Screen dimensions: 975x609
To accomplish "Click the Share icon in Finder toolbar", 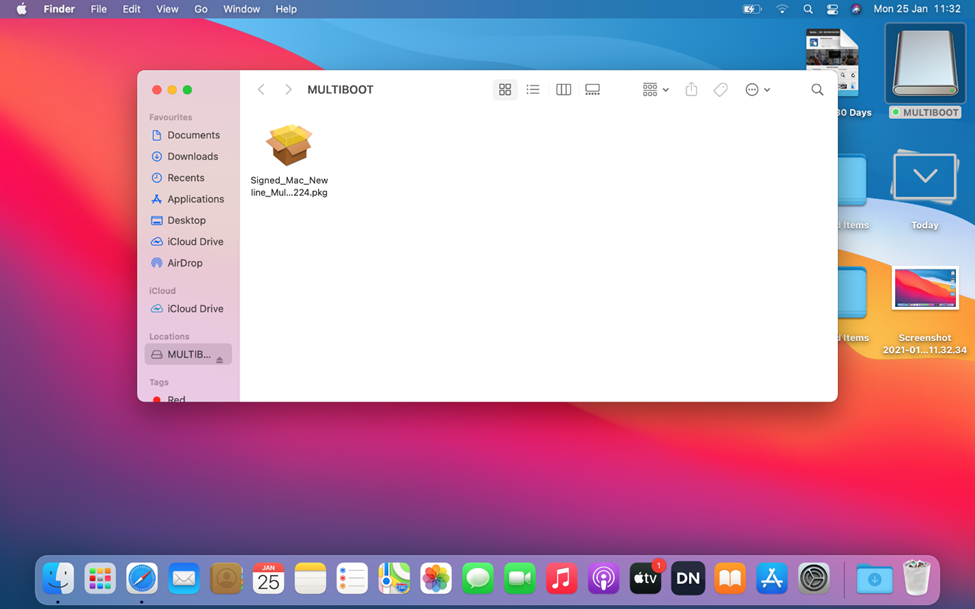I will pos(691,90).
